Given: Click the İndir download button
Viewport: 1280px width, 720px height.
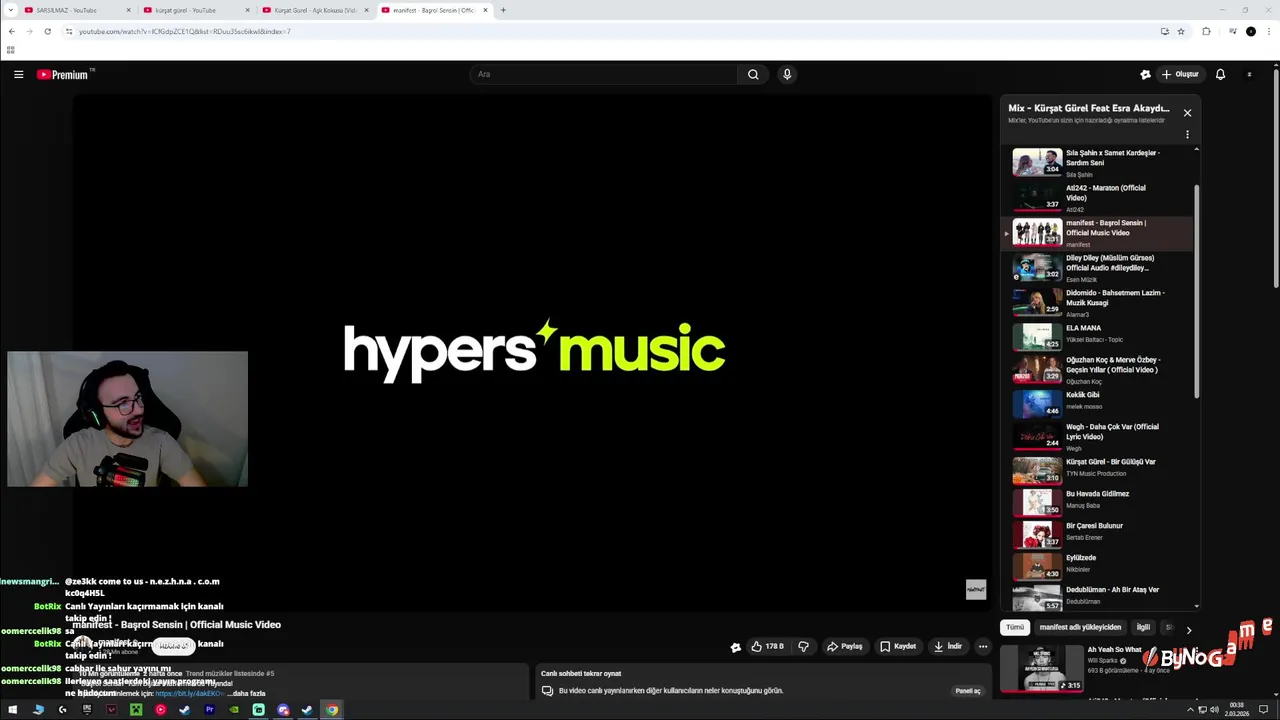Looking at the screenshot, I should coord(948,647).
